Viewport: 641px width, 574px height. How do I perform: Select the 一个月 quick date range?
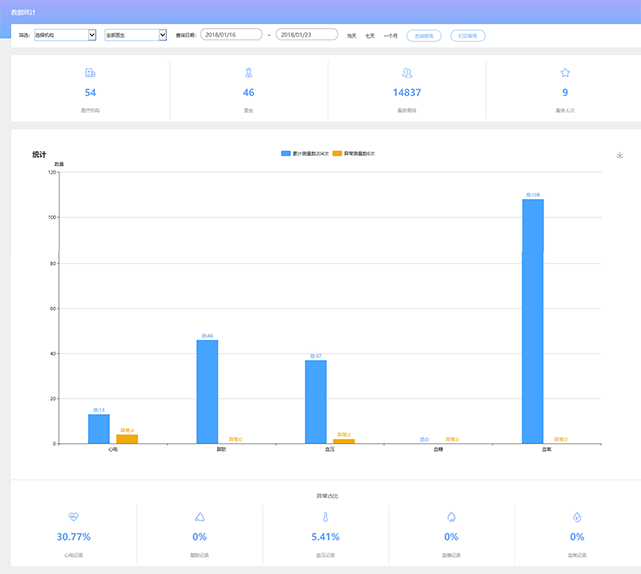pyautogui.click(x=390, y=35)
